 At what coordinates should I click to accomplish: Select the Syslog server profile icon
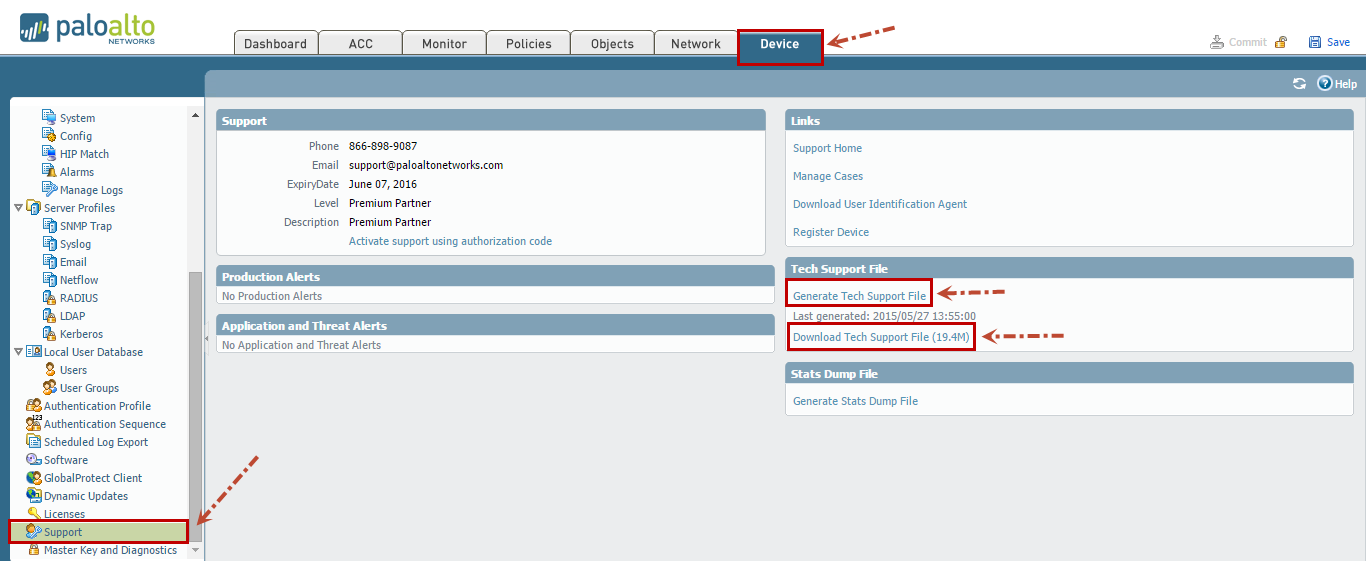point(50,244)
